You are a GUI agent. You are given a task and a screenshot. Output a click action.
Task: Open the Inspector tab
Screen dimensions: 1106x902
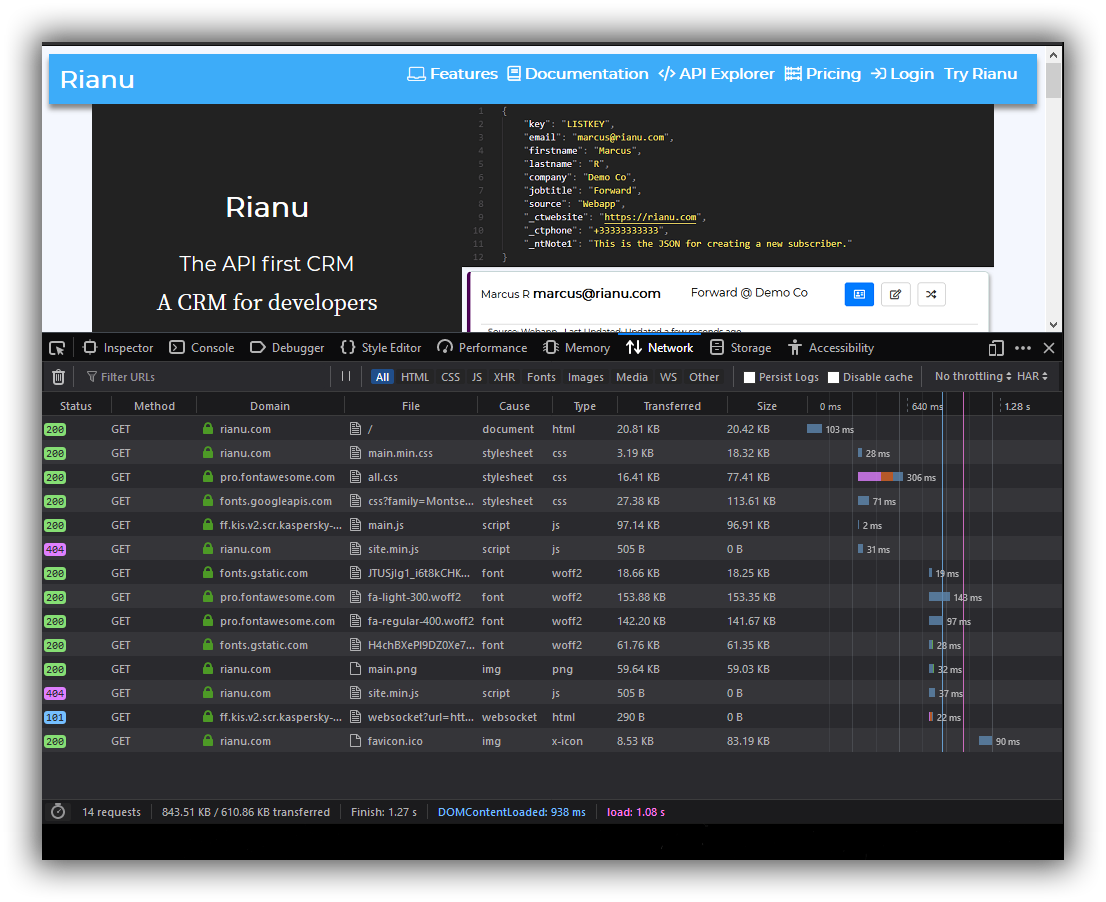118,348
